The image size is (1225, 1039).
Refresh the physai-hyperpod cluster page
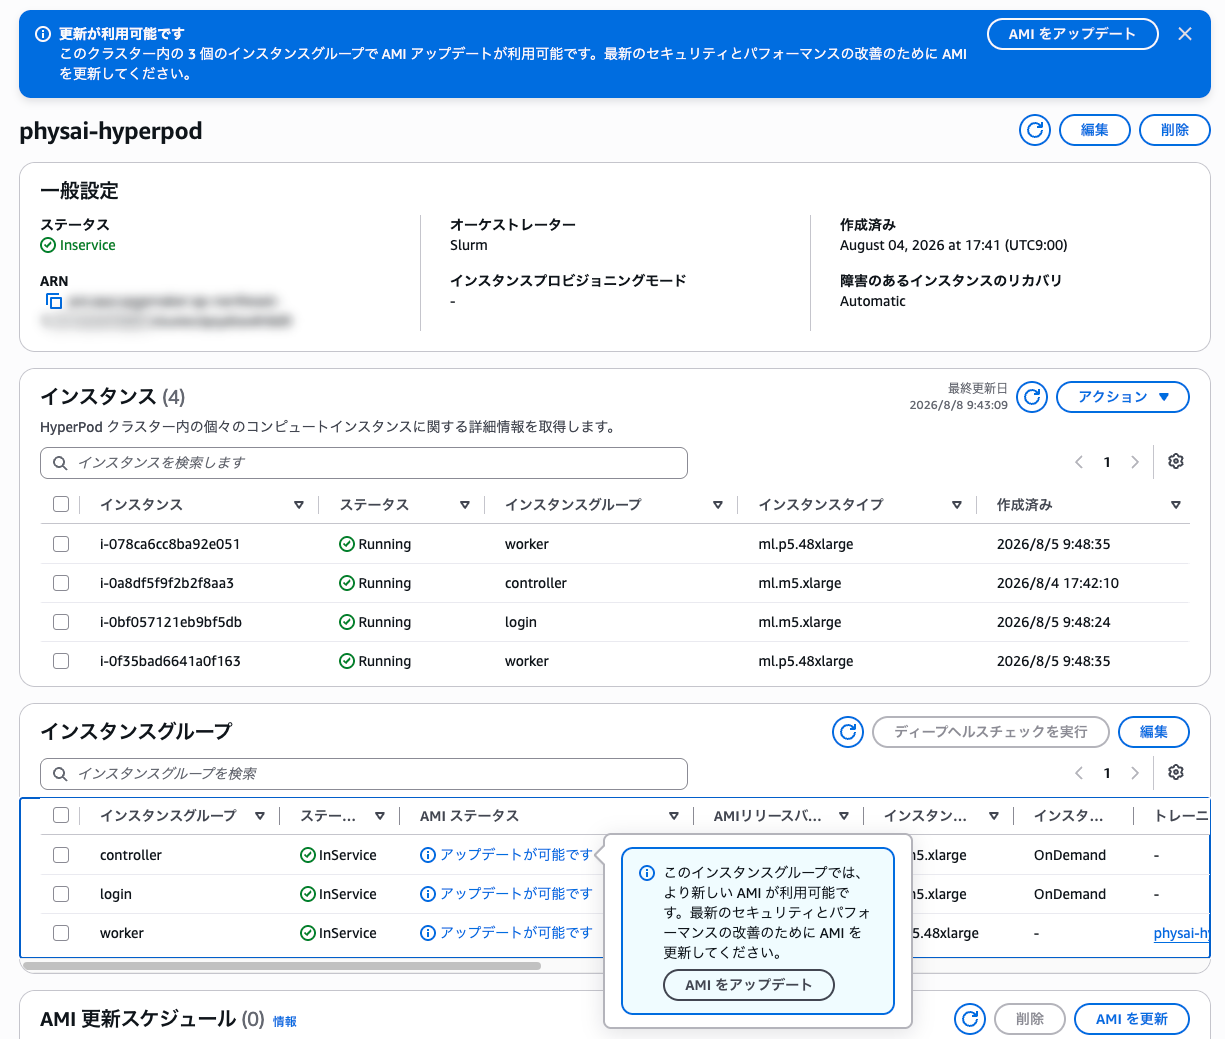point(1035,130)
